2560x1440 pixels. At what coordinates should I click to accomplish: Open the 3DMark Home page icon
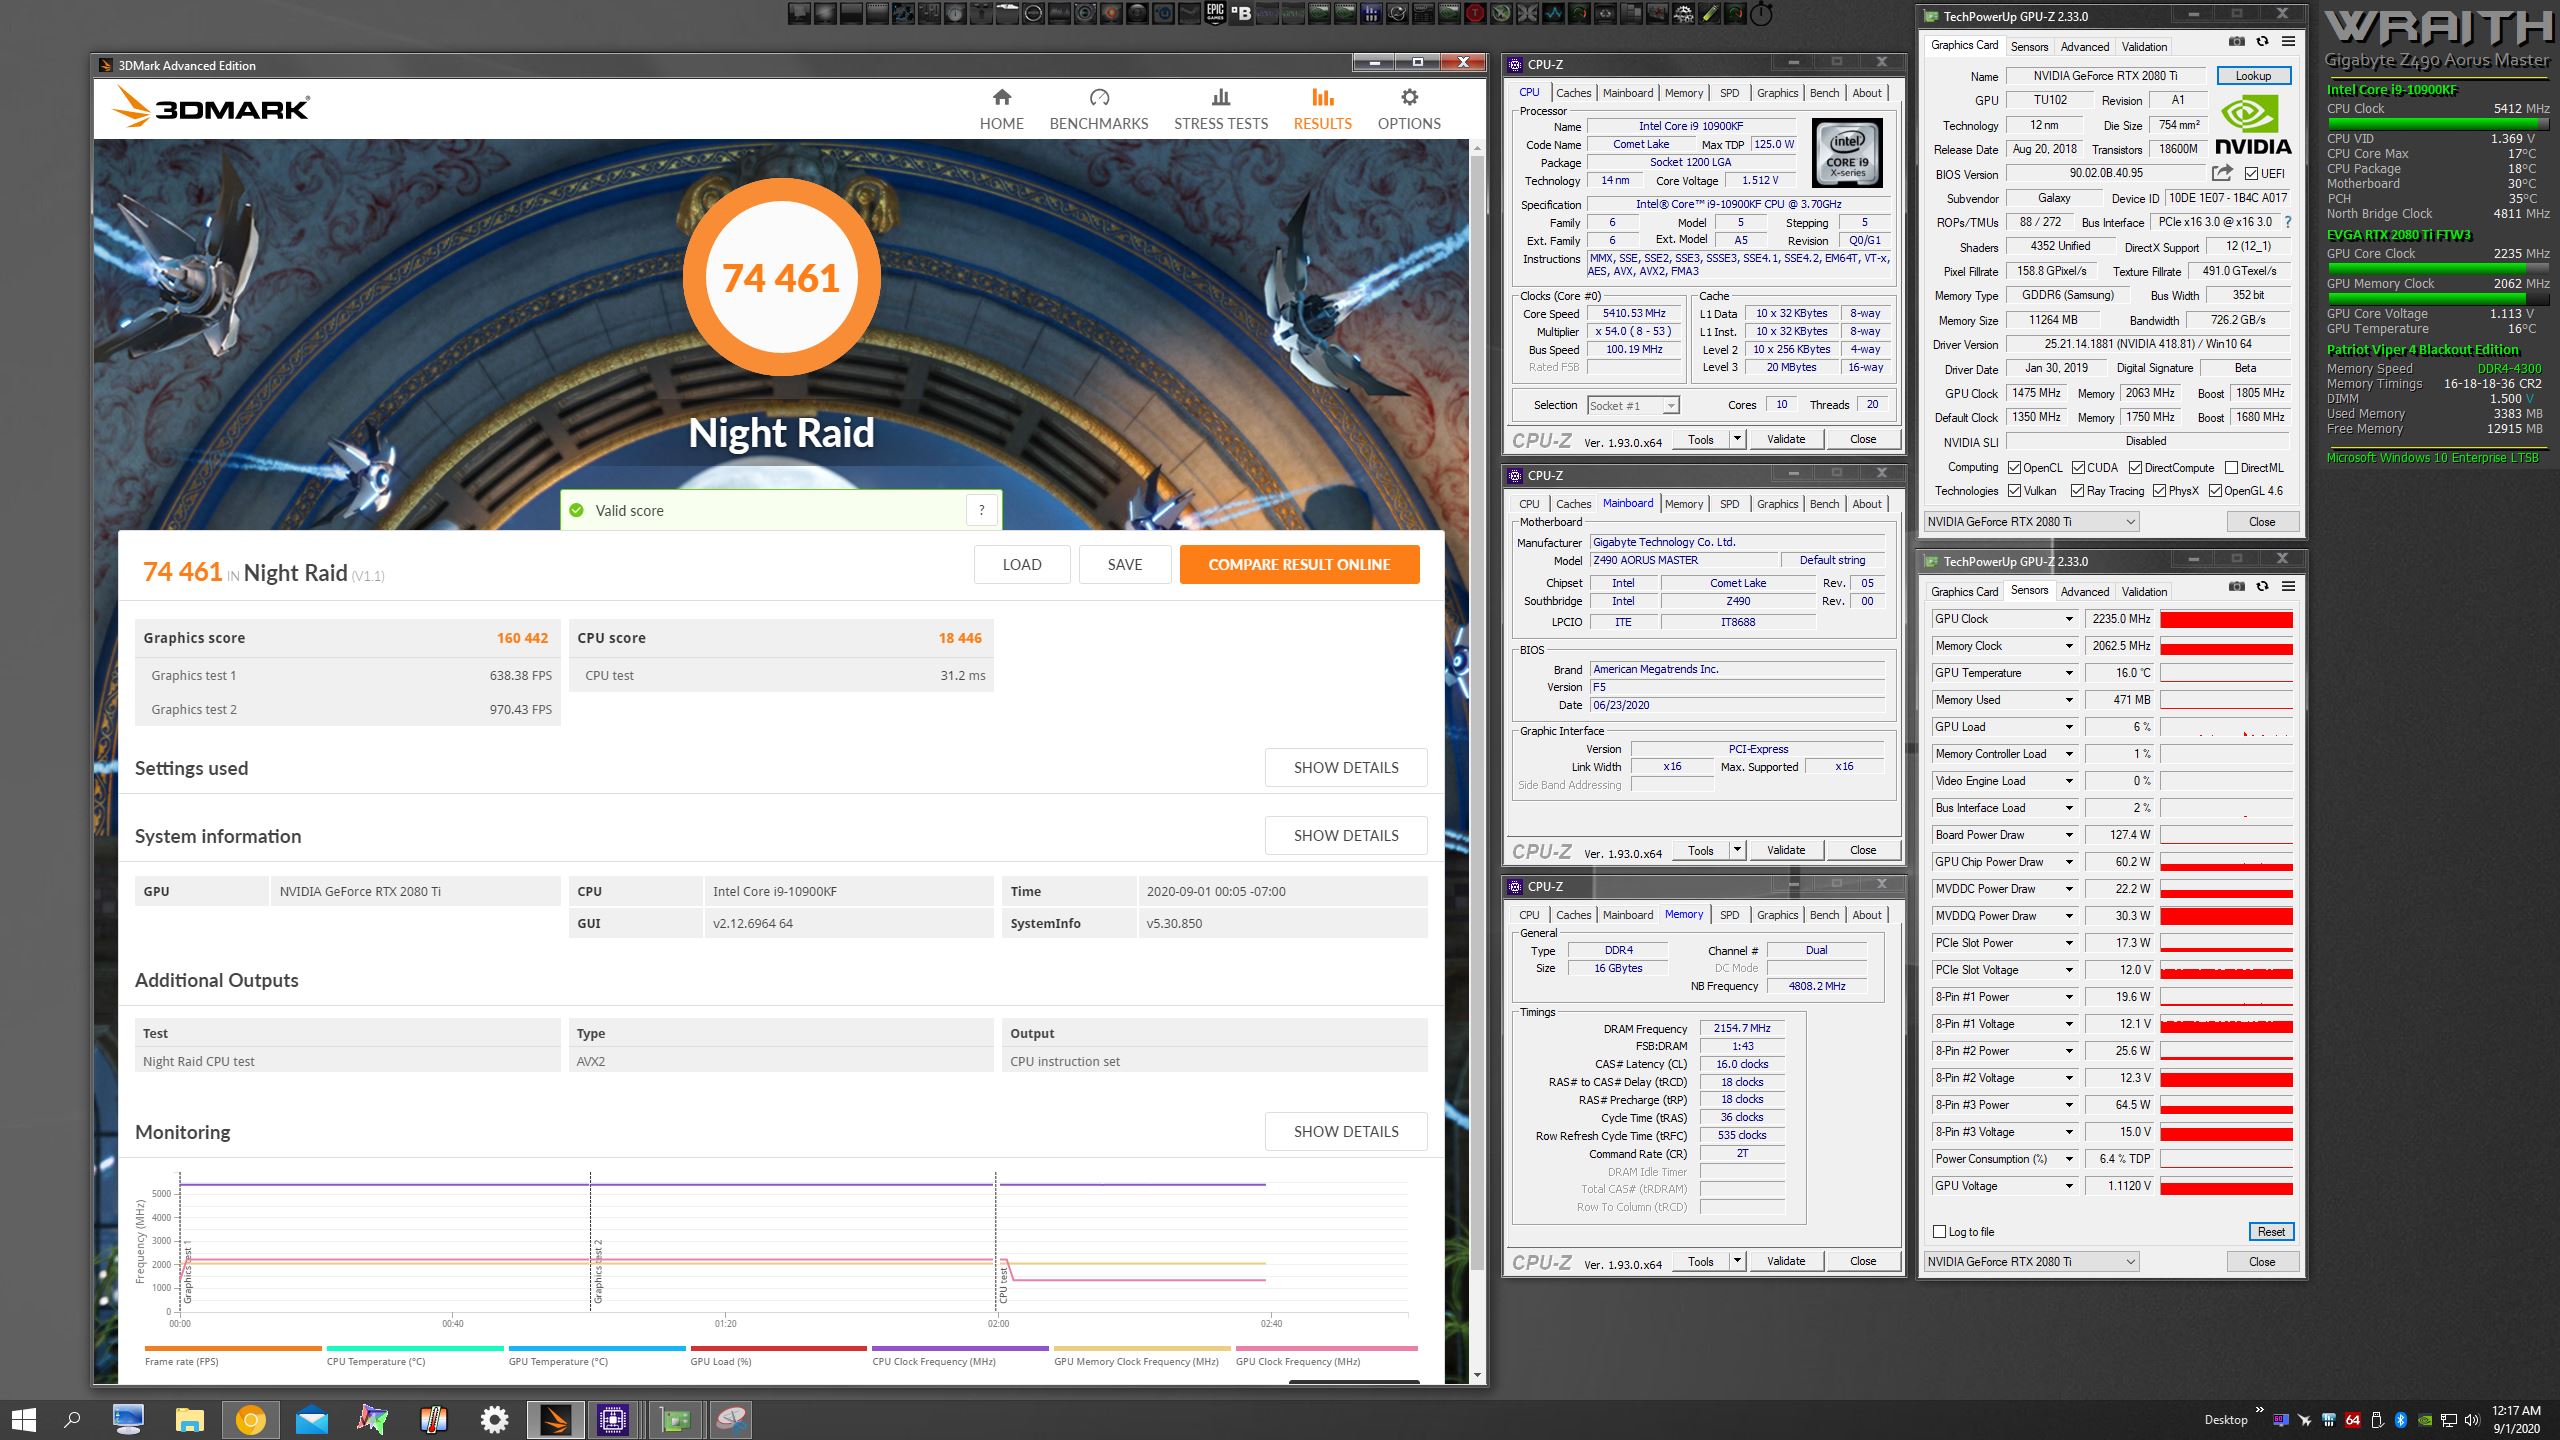(x=1001, y=97)
